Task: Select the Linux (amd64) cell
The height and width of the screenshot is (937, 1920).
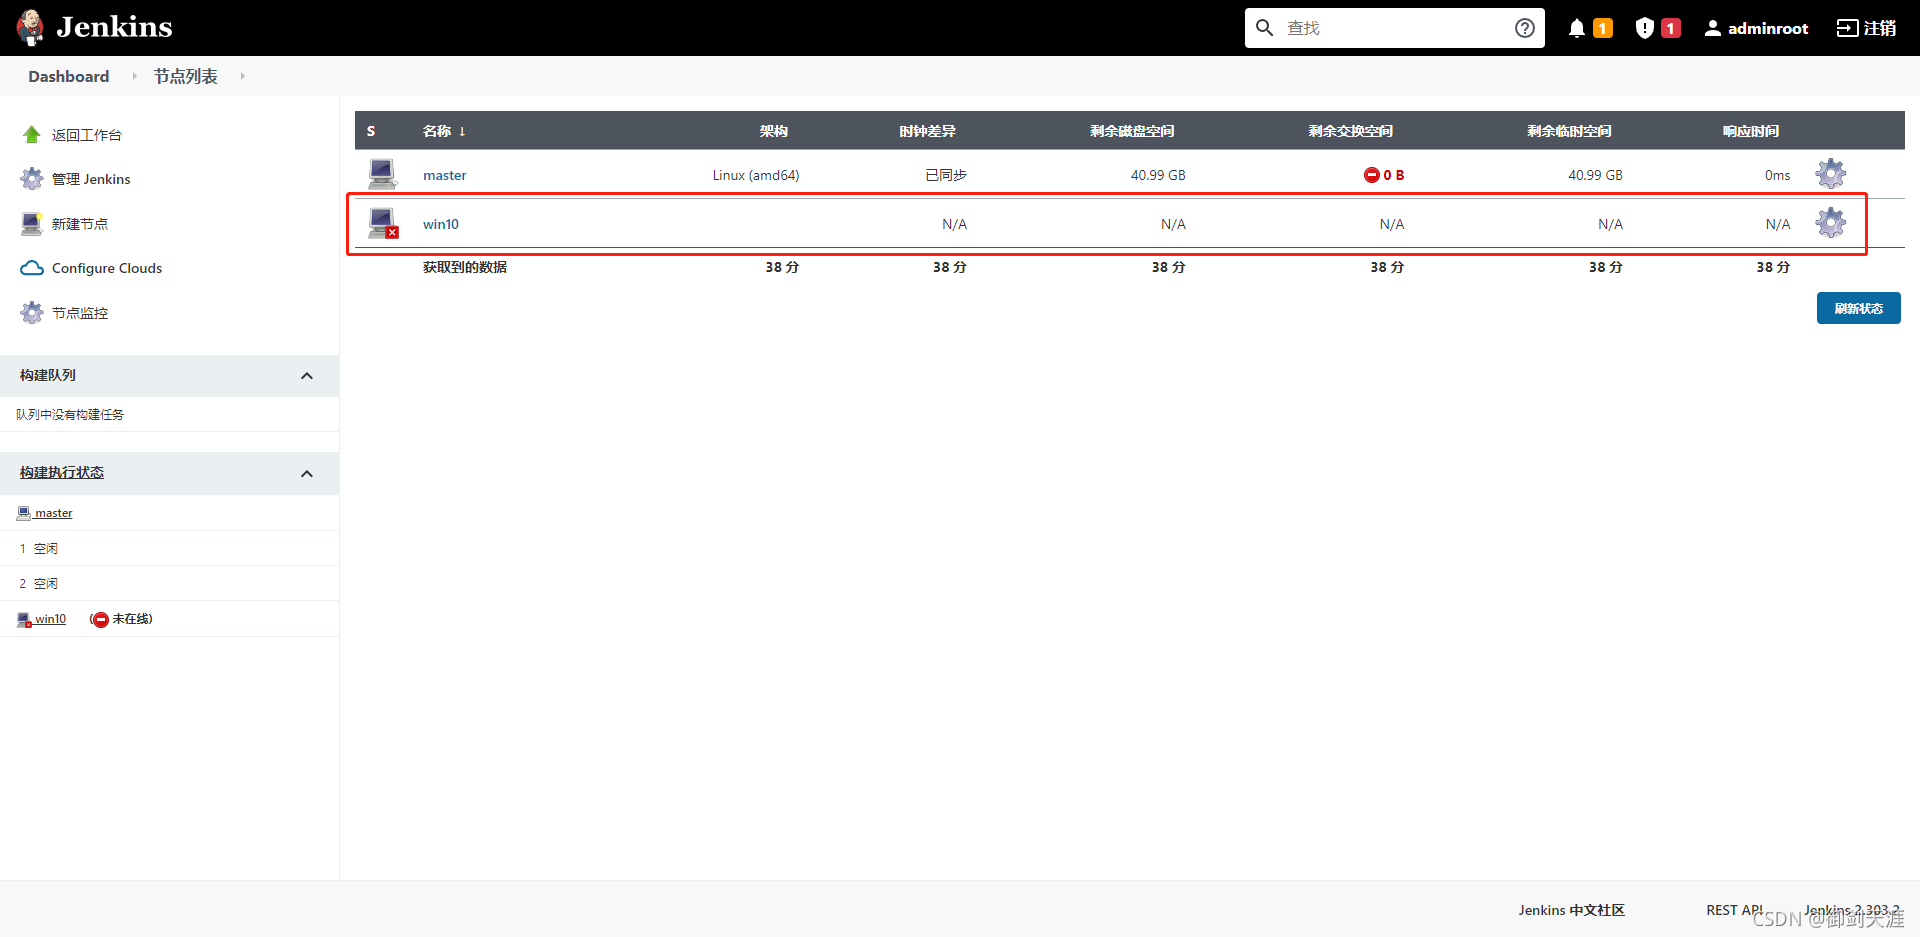Action: [x=756, y=175]
